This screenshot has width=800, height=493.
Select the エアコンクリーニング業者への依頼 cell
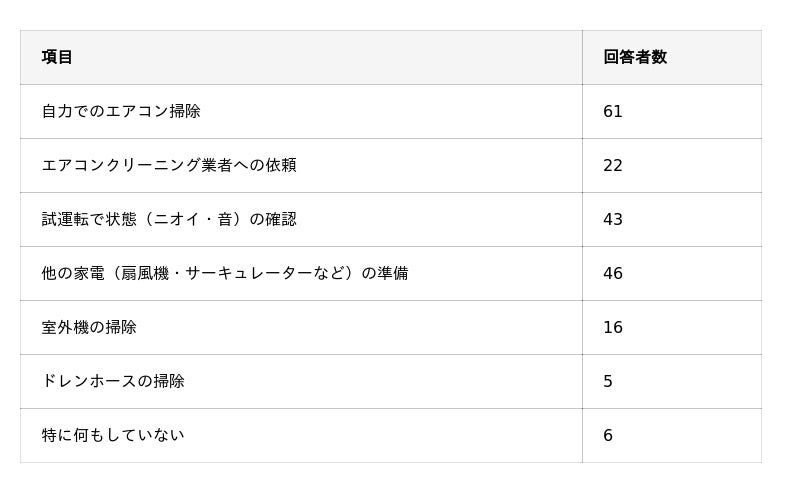tap(169, 165)
